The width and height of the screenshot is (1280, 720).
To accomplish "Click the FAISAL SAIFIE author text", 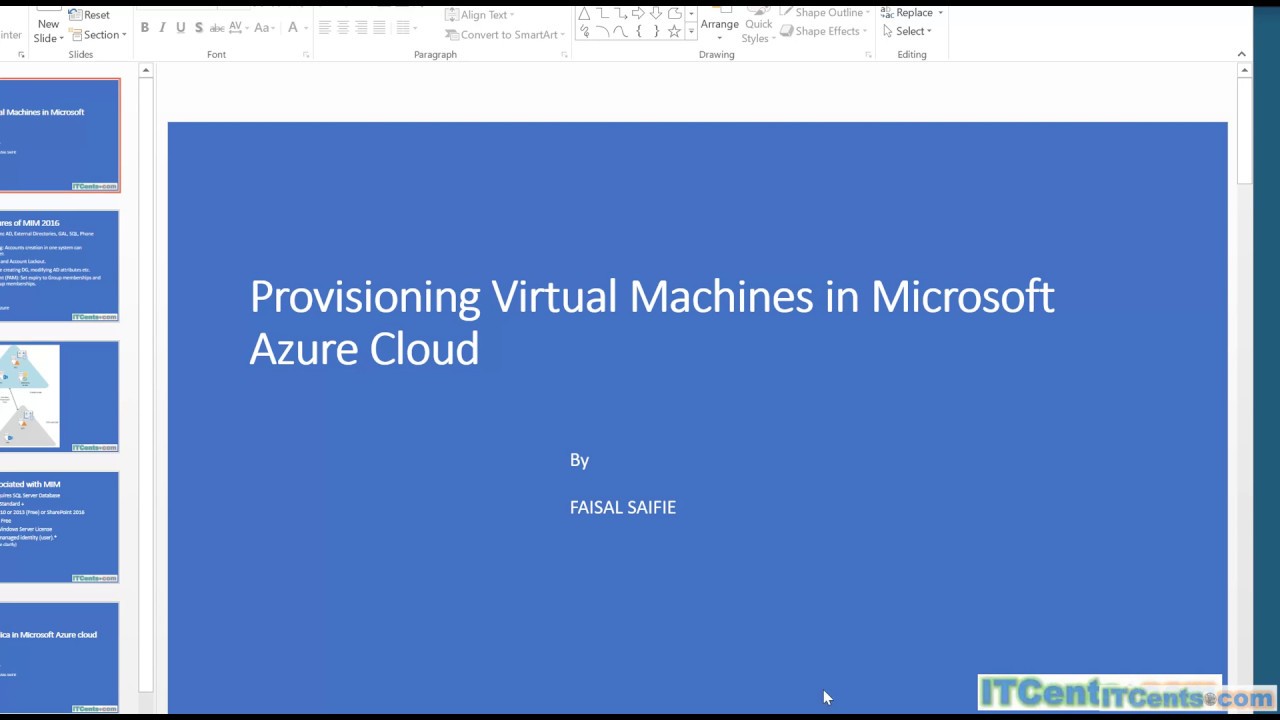I will [x=622, y=507].
